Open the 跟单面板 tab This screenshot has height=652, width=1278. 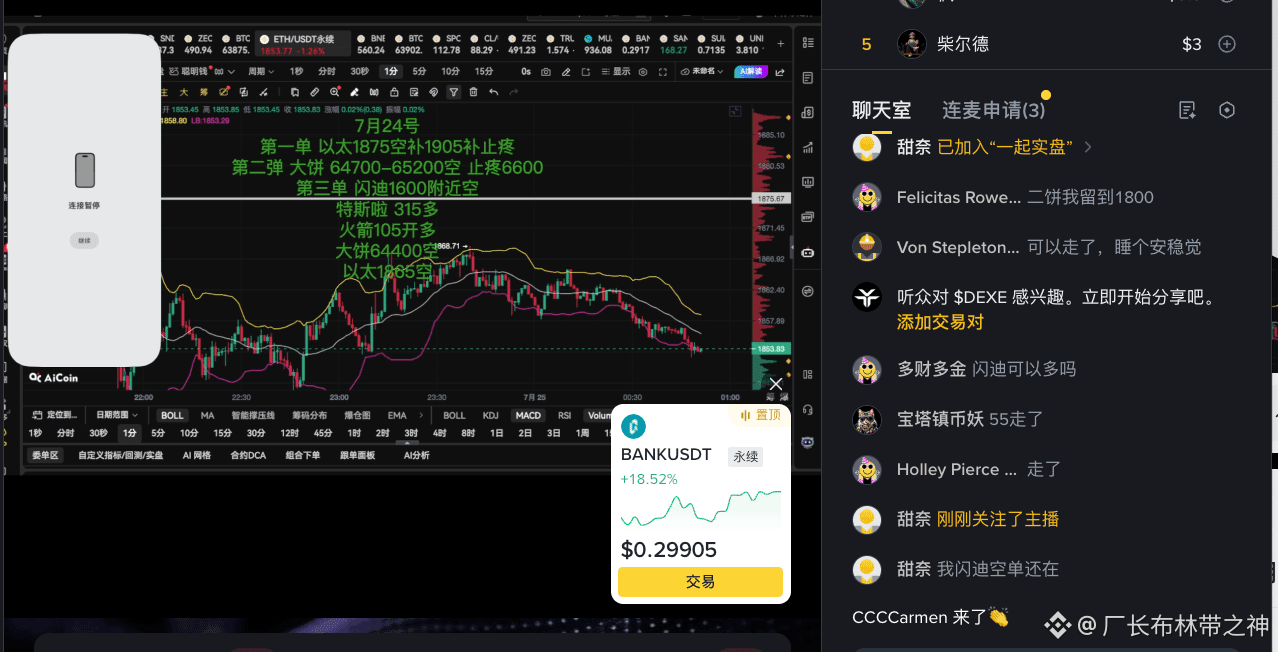click(357, 455)
